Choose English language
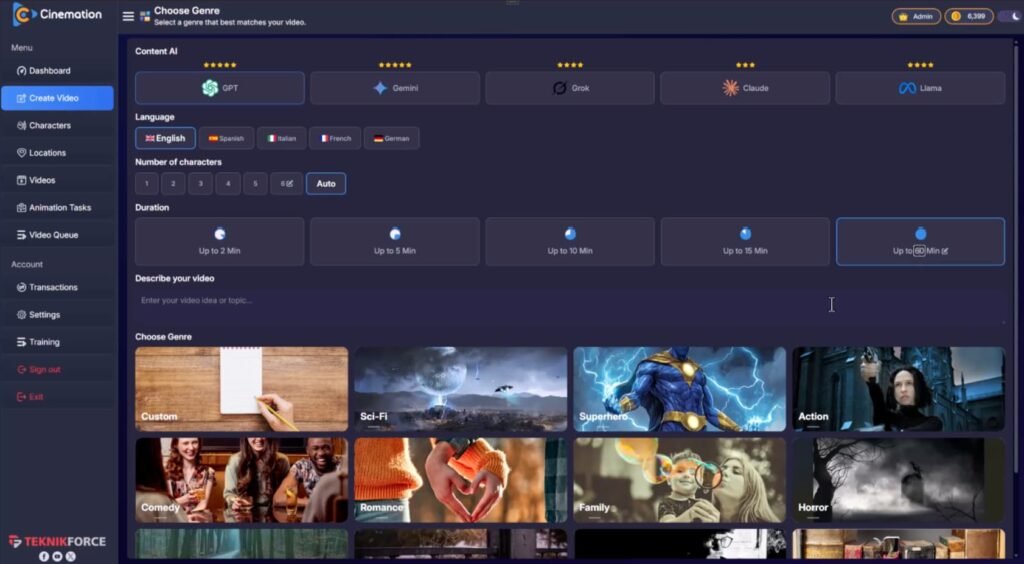Viewport: 1024px width, 564px height. 165,138
